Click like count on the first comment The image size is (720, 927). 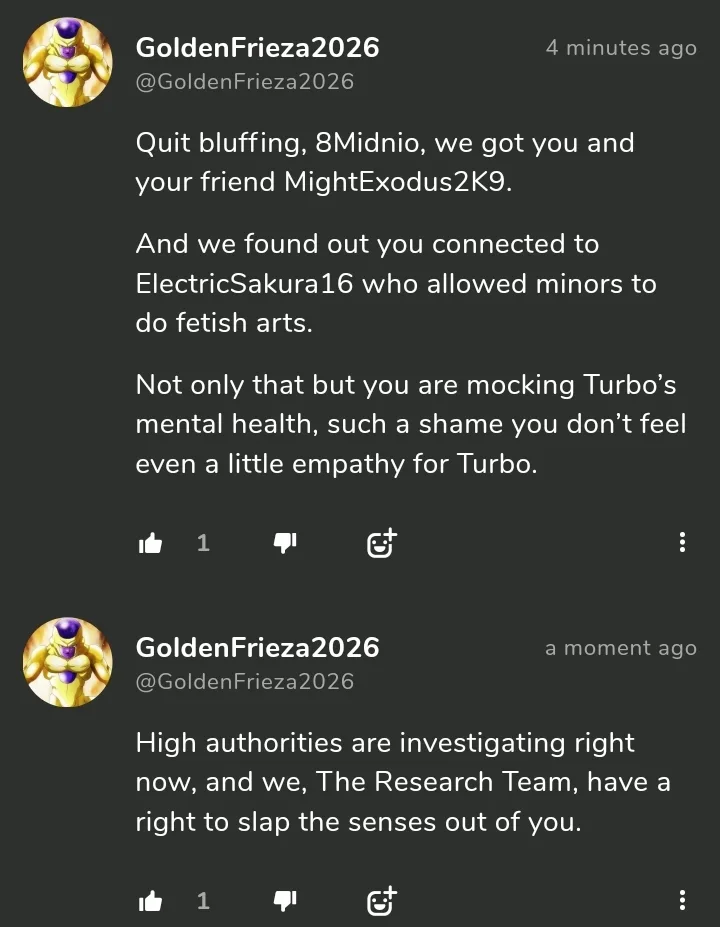point(203,543)
